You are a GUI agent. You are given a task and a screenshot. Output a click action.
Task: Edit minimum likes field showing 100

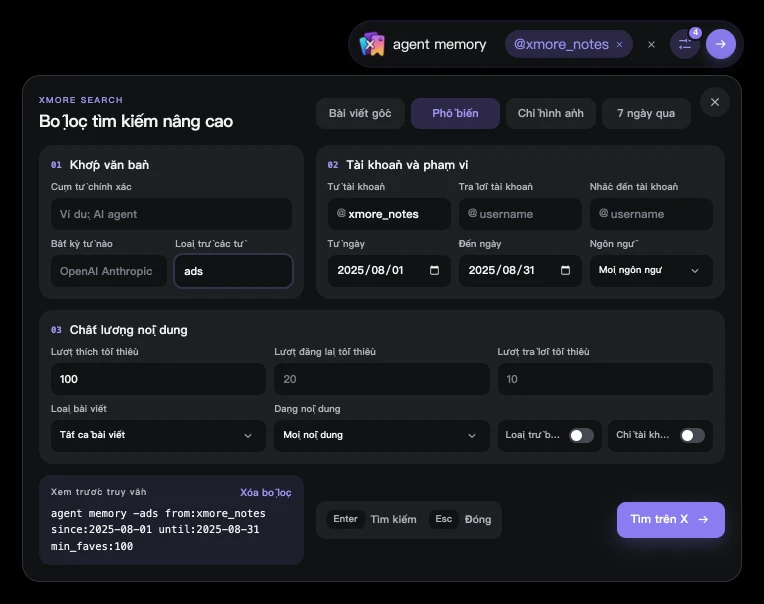[158, 379]
